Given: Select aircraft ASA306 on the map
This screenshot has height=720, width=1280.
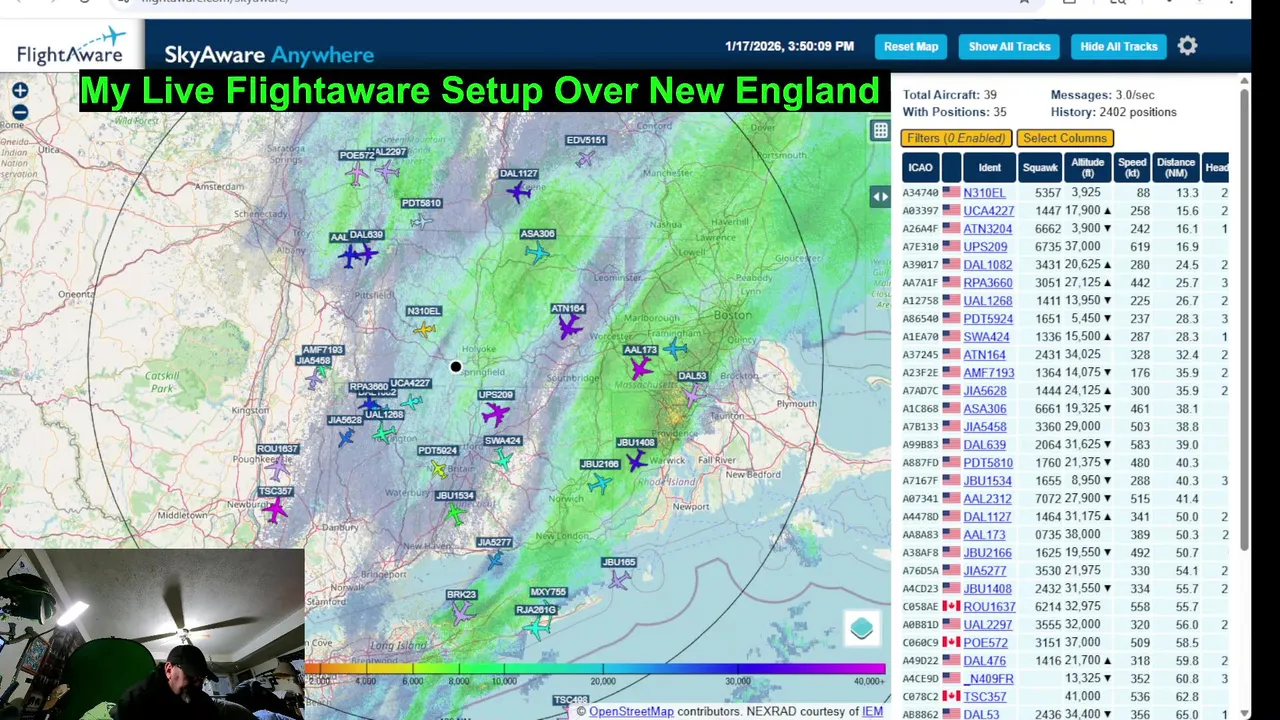Looking at the screenshot, I should (538, 252).
